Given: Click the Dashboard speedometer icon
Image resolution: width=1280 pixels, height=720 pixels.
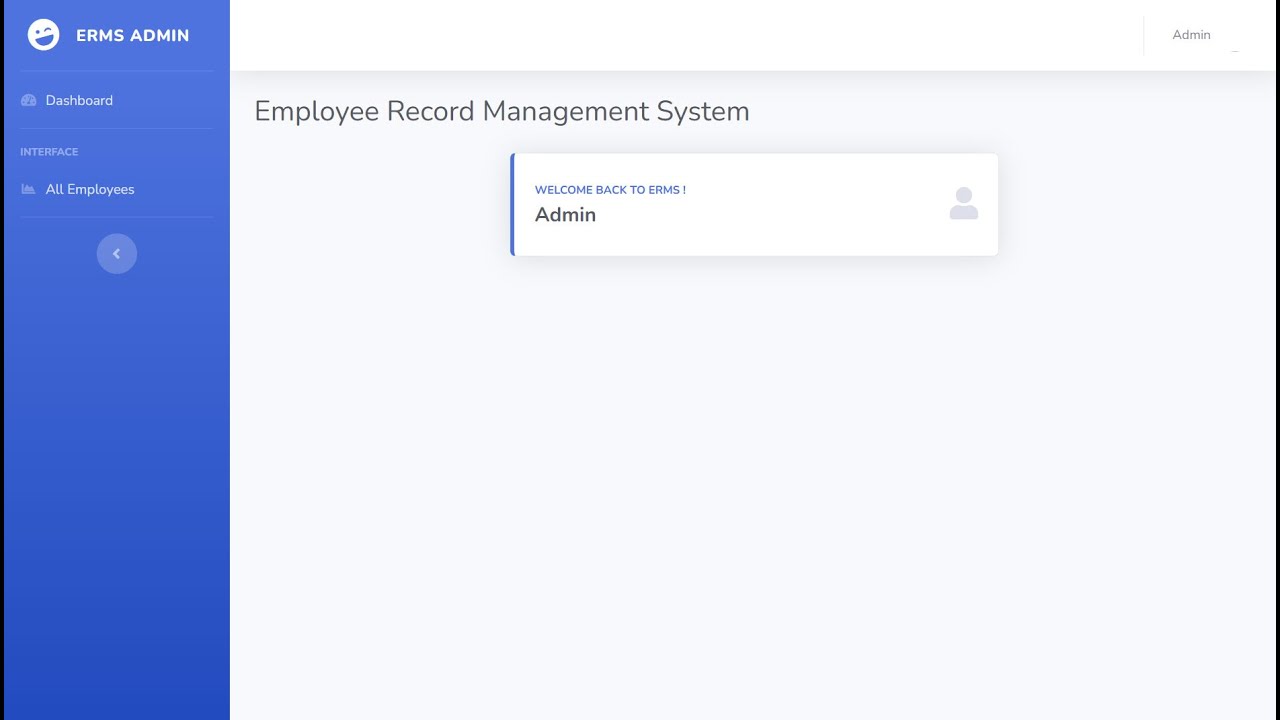Looking at the screenshot, I should (28, 100).
